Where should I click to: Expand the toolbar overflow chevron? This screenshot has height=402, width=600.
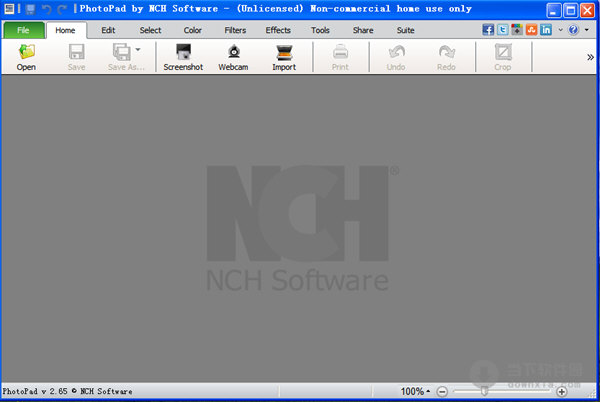tap(590, 57)
